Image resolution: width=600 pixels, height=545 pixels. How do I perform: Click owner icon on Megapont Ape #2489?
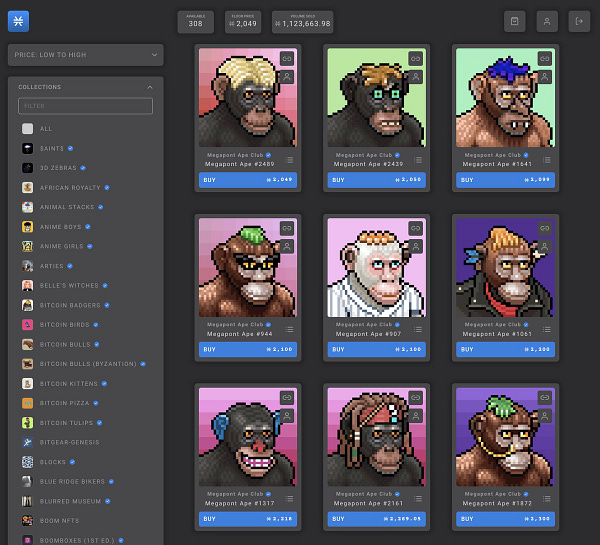287,77
